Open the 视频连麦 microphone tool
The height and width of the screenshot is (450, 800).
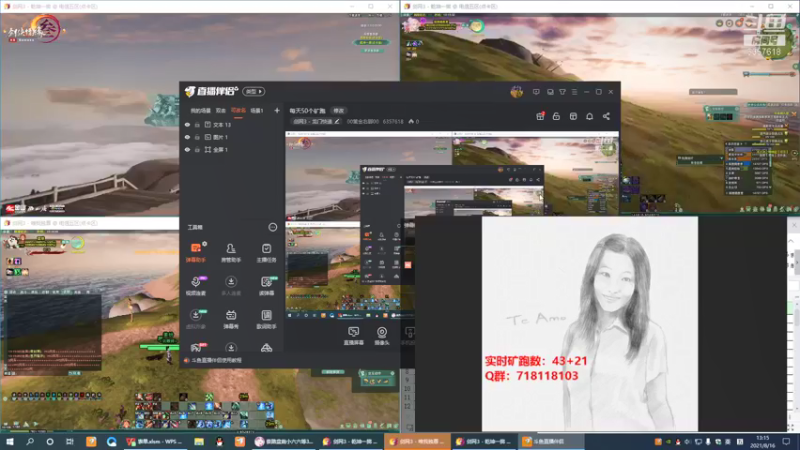(196, 285)
